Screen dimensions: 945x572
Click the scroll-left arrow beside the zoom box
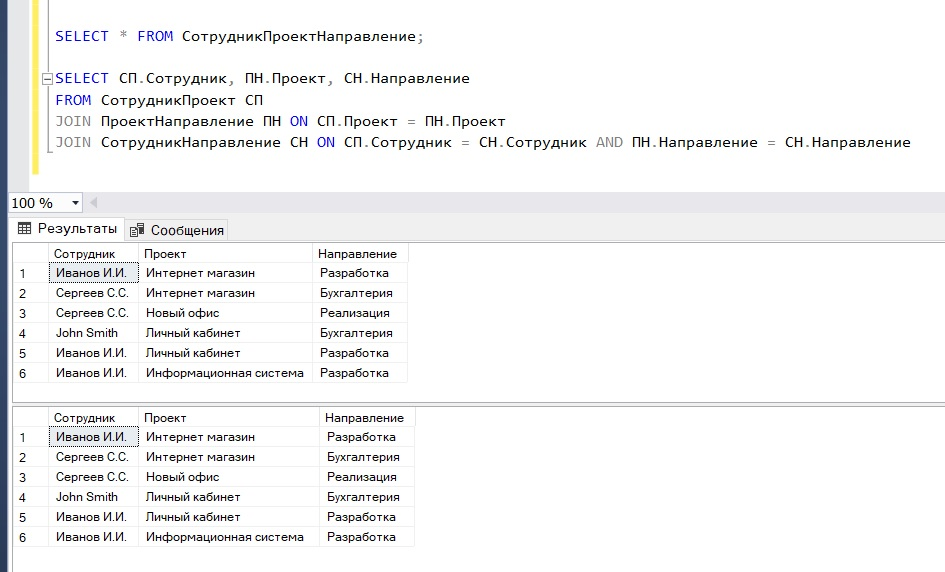pyautogui.click(x=94, y=203)
